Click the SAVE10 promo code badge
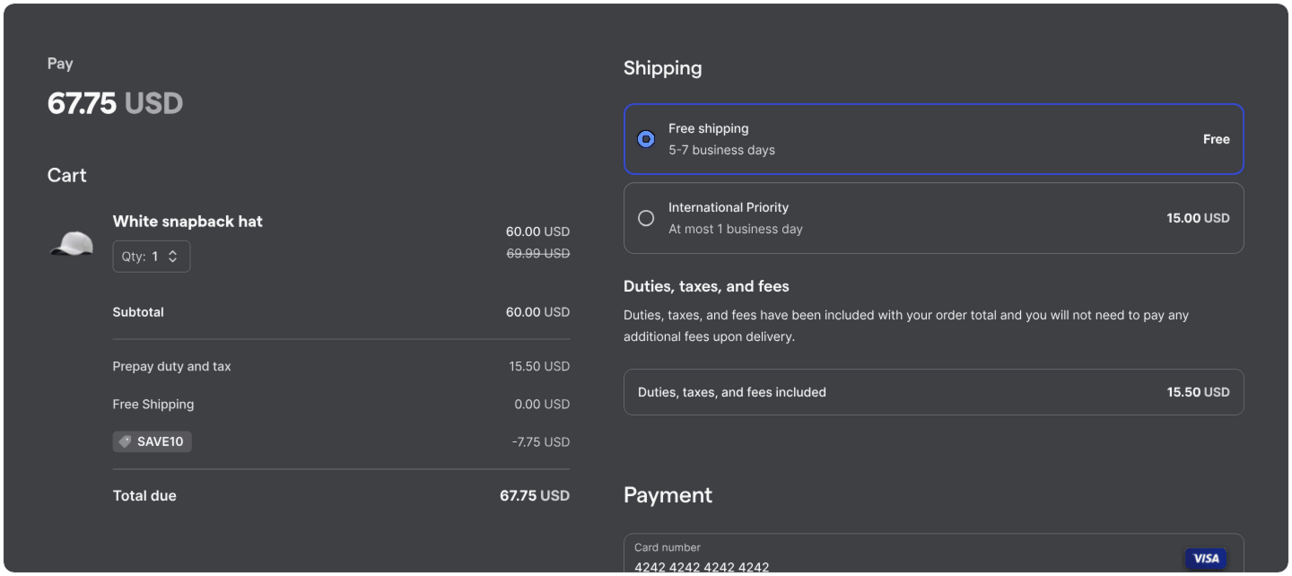The image size is (1292, 576). tap(152, 441)
